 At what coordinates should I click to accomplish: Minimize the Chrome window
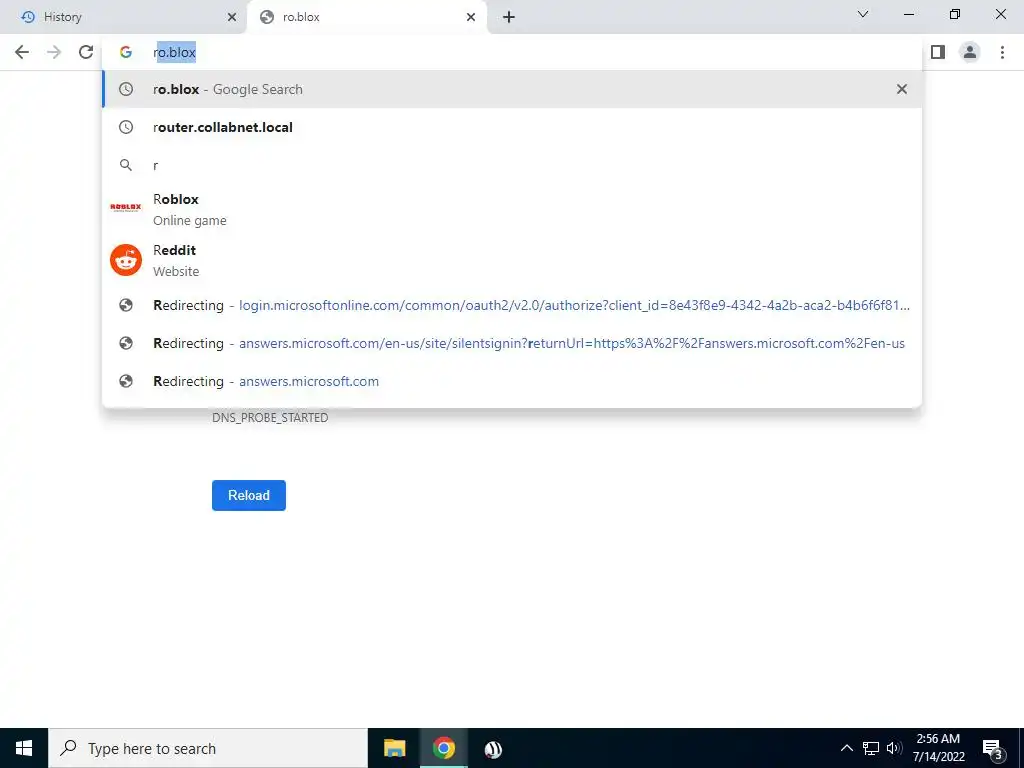[909, 14]
